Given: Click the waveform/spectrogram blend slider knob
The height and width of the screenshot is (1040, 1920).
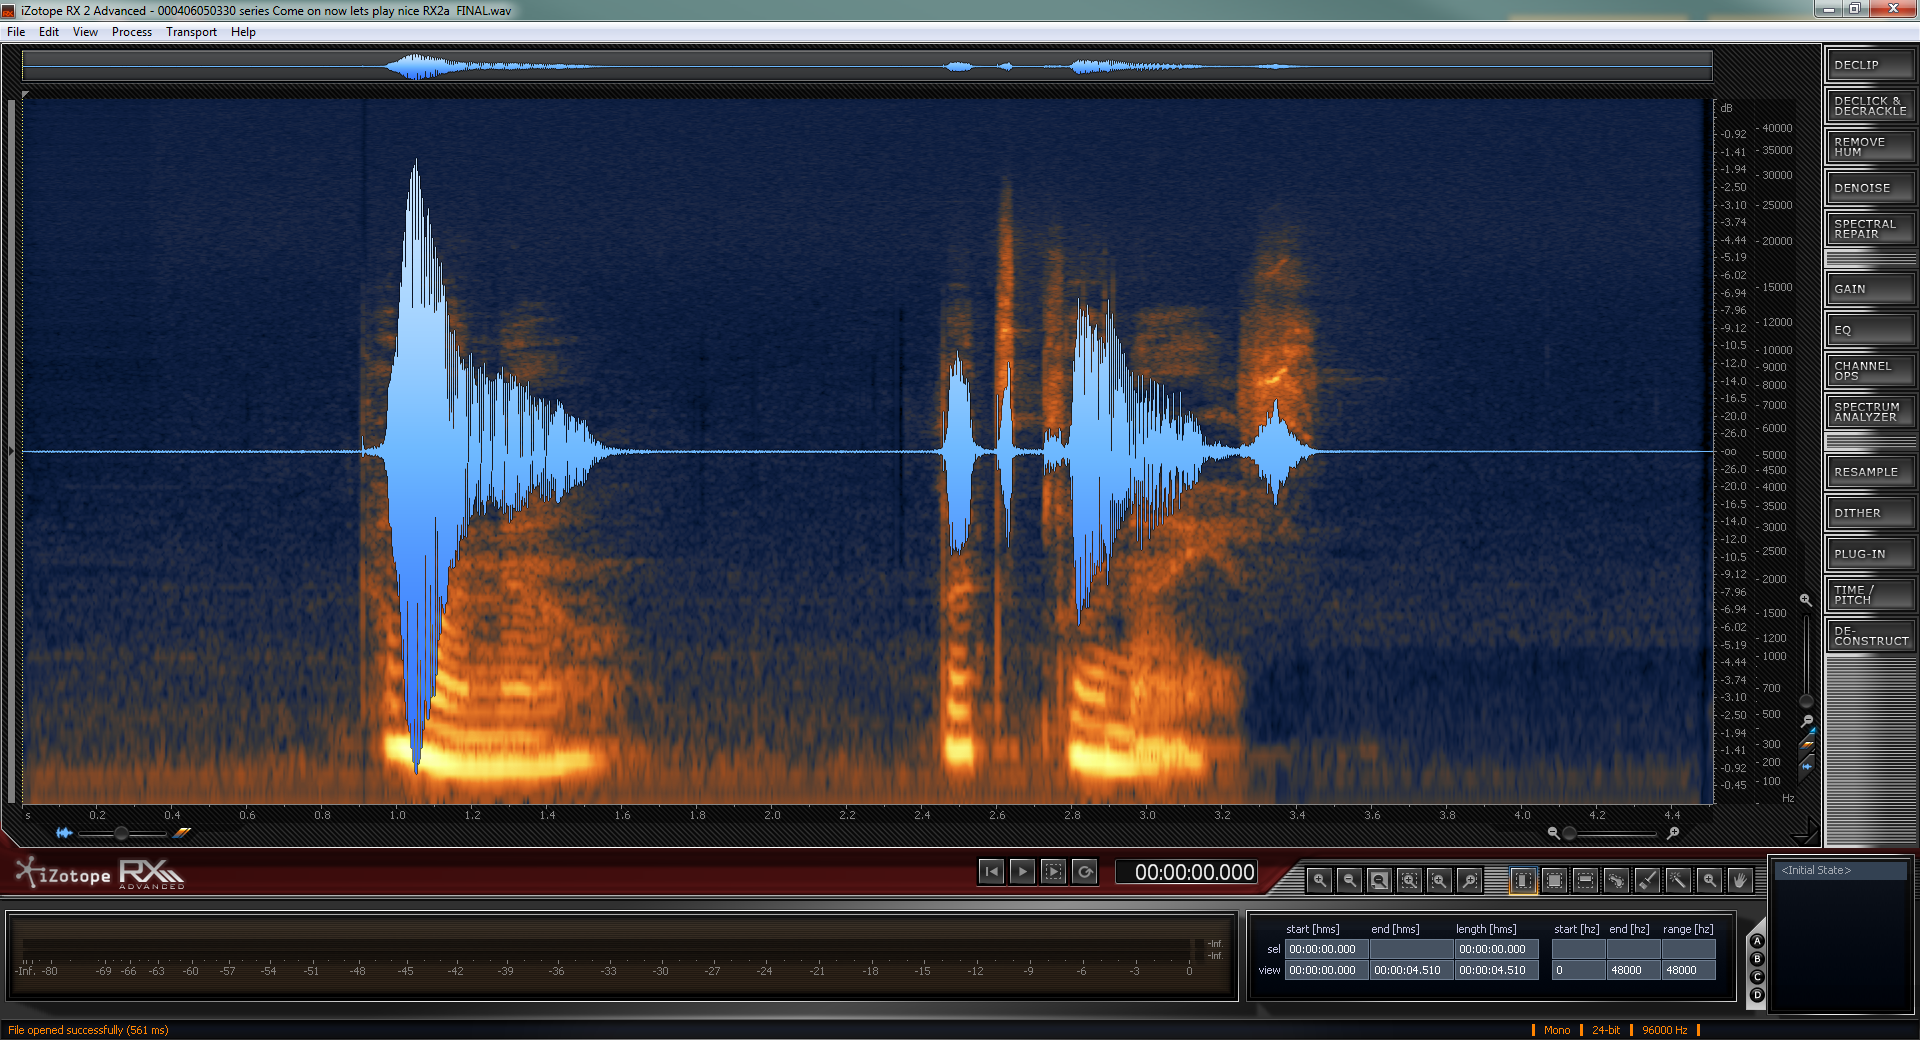Looking at the screenshot, I should 121,833.
